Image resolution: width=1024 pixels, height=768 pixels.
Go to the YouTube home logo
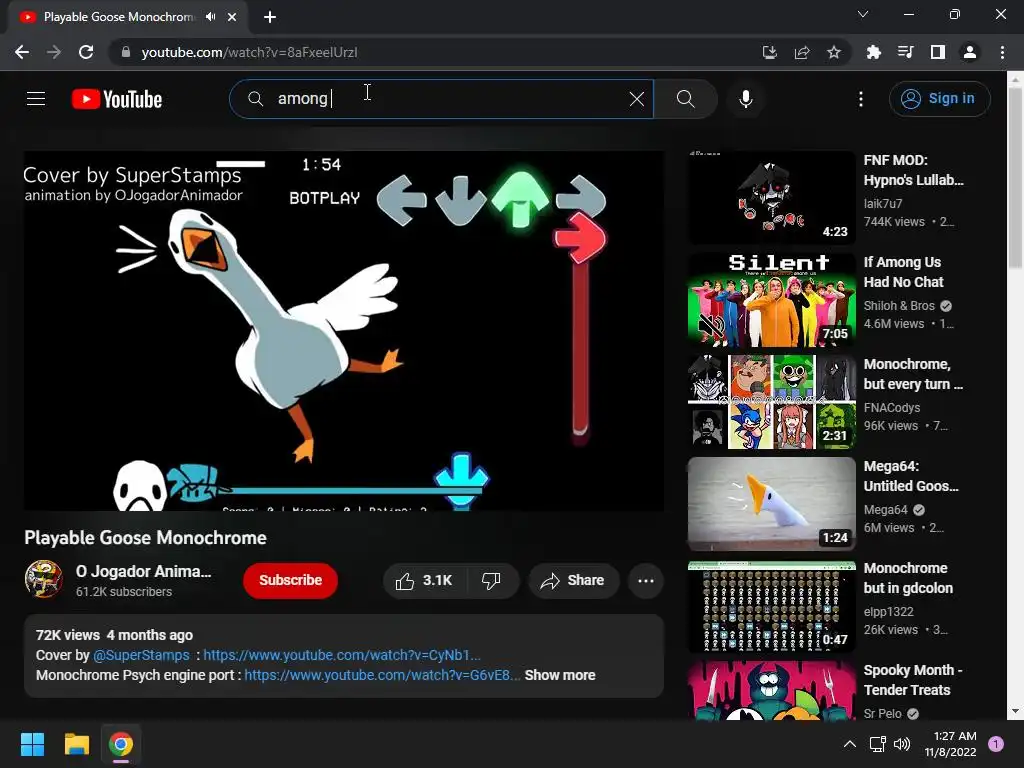tap(117, 99)
